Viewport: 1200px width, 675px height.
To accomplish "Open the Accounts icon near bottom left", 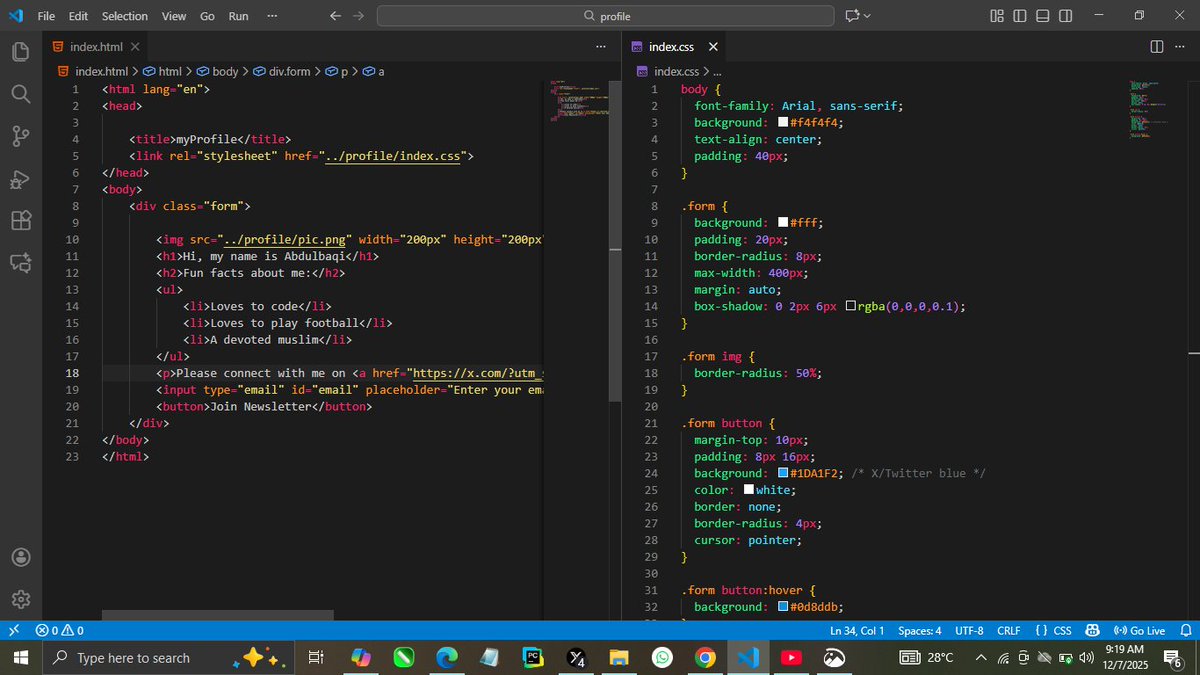I will (20, 557).
